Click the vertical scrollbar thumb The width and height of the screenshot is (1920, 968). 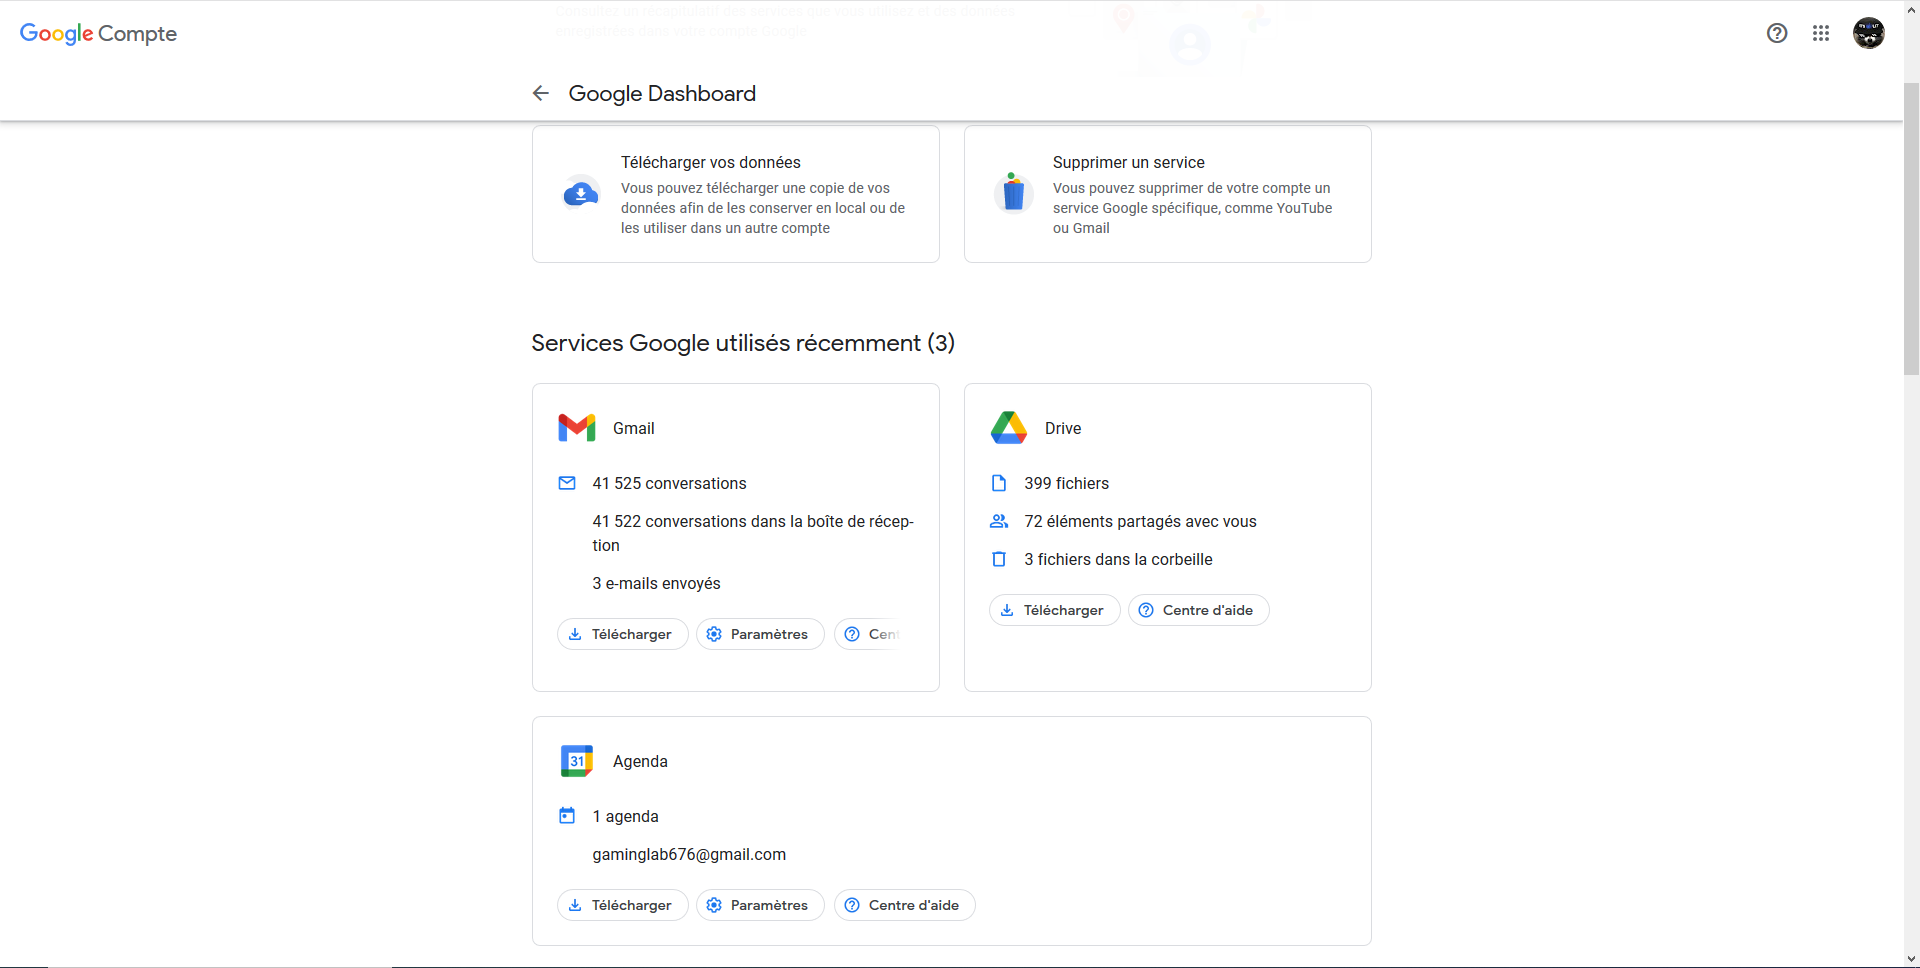[1911, 229]
